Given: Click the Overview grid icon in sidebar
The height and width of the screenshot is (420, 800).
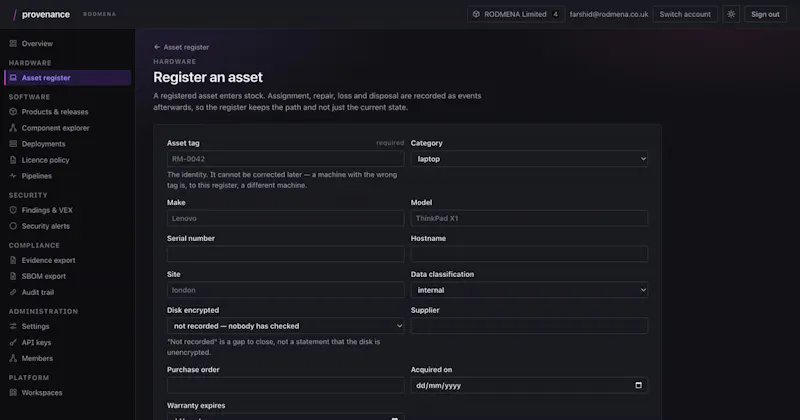Looking at the screenshot, I should click(13, 43).
